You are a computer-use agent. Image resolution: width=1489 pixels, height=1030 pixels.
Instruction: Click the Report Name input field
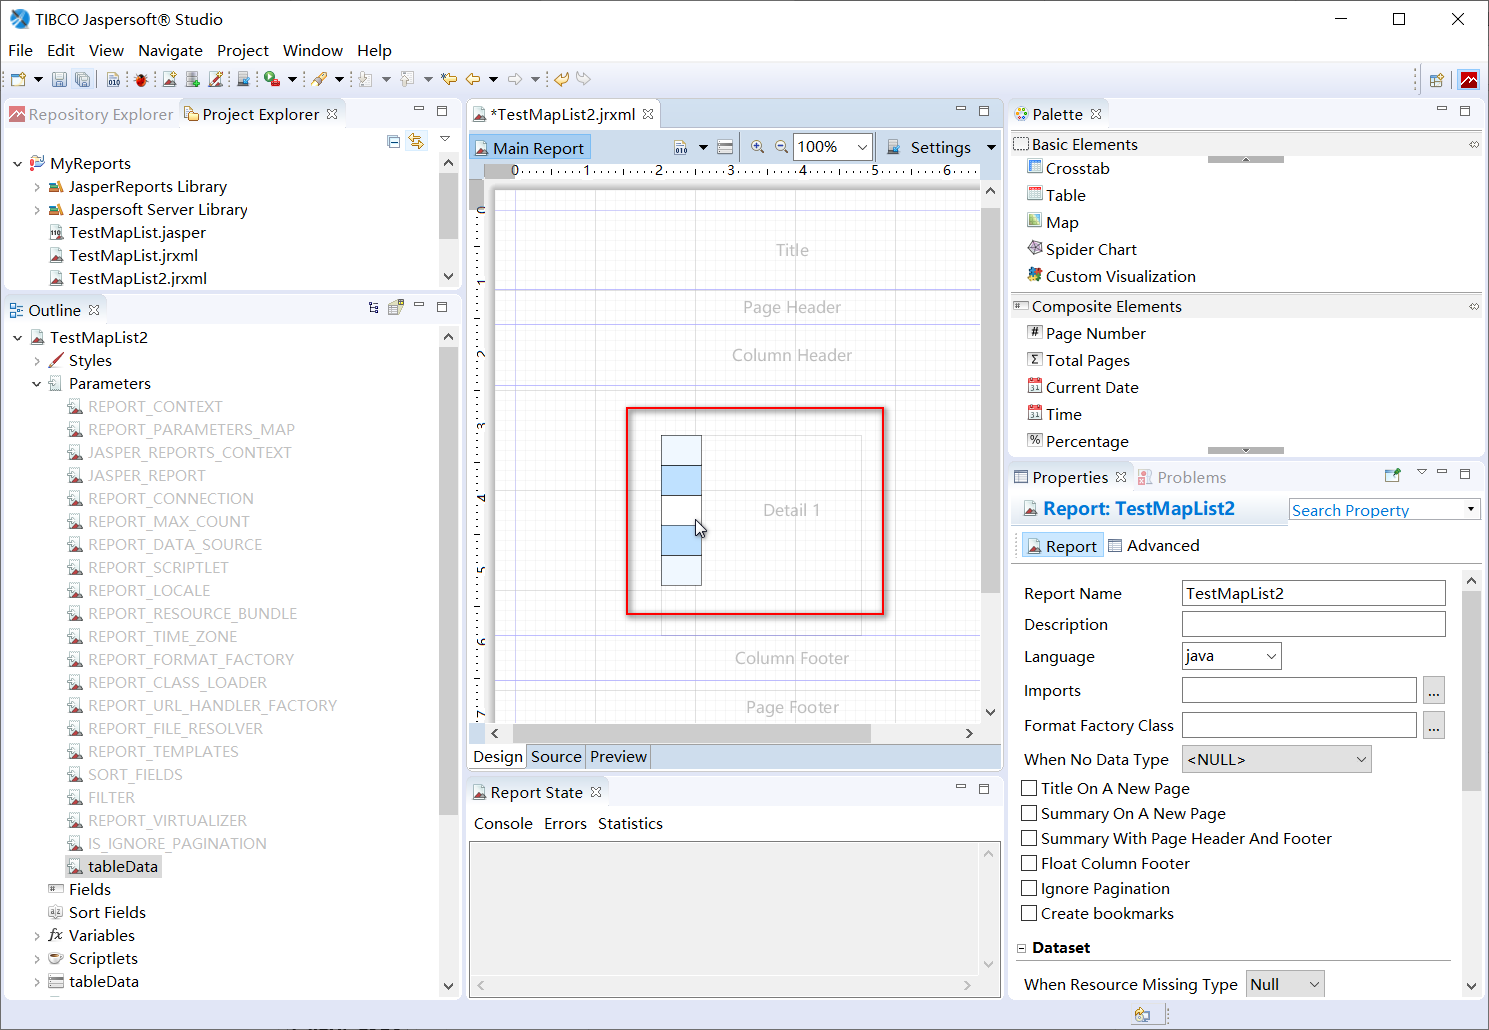tap(1313, 593)
